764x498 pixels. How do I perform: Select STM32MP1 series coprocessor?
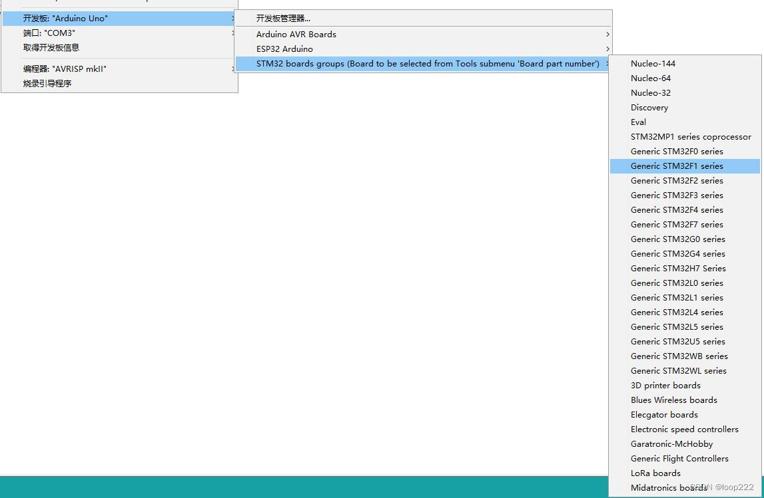coord(685,137)
